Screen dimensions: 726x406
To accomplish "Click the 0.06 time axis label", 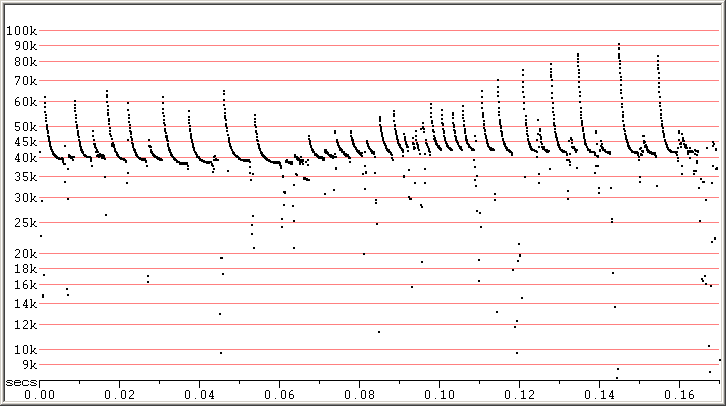I will tap(280, 395).
